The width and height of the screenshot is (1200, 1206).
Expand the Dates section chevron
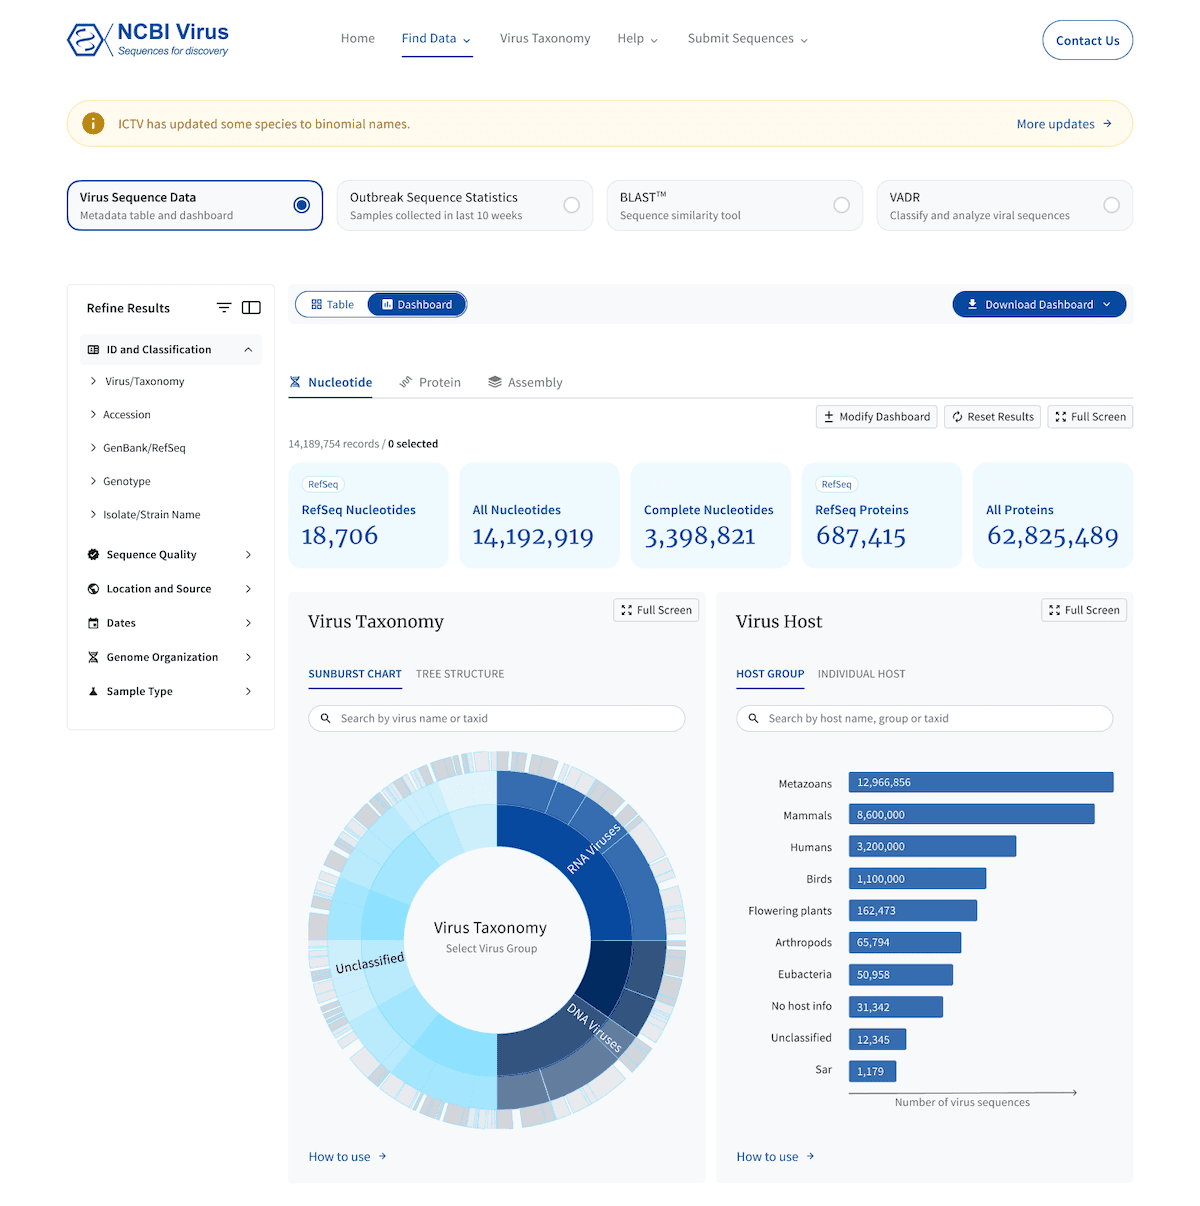[248, 623]
